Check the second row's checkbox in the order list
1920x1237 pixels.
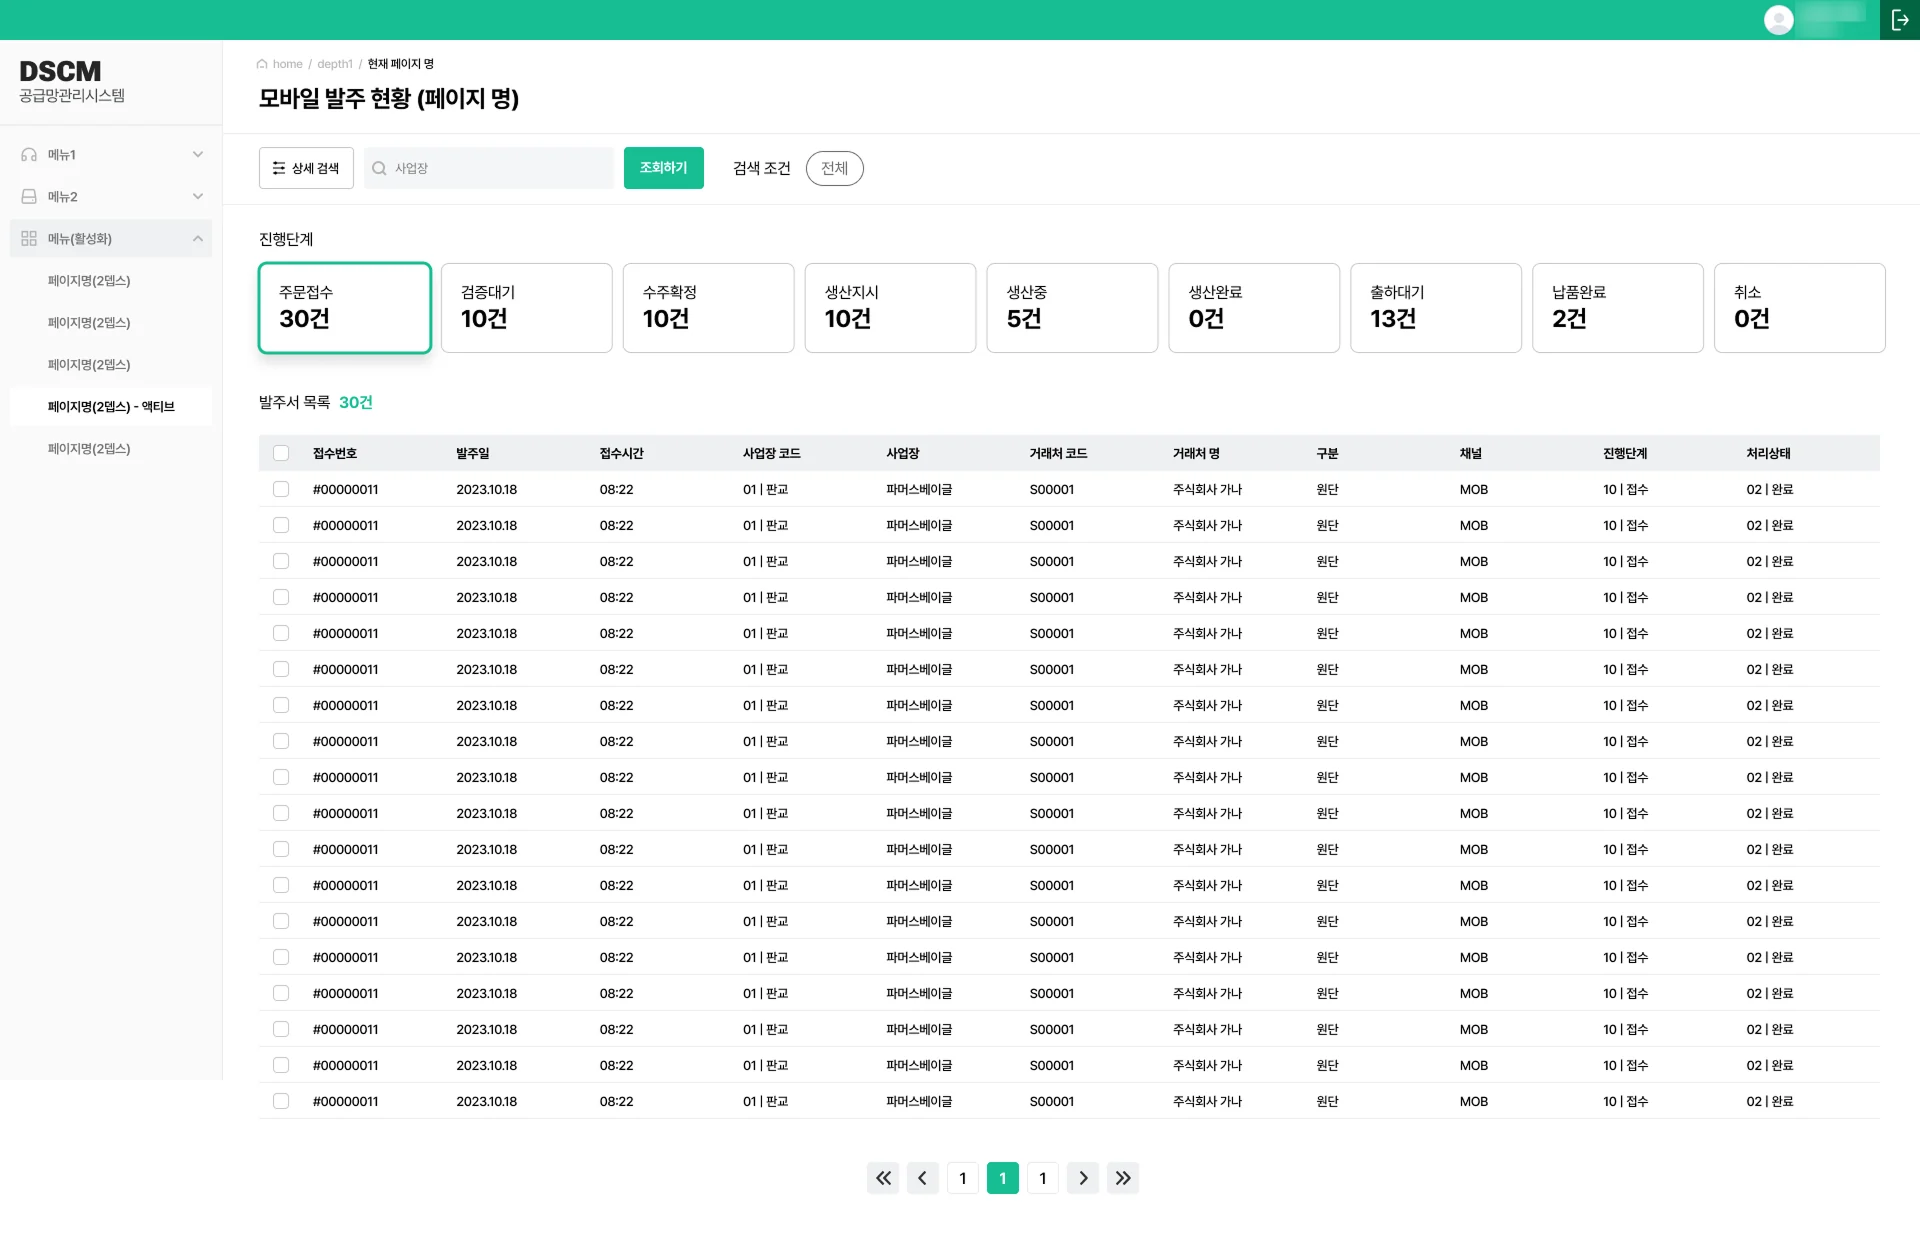point(281,525)
